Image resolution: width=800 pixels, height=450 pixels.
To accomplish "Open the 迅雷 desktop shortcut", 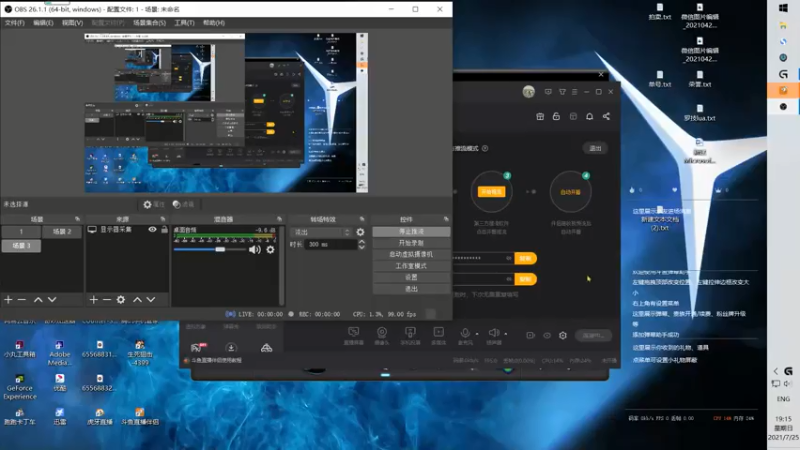I will 60,416.
